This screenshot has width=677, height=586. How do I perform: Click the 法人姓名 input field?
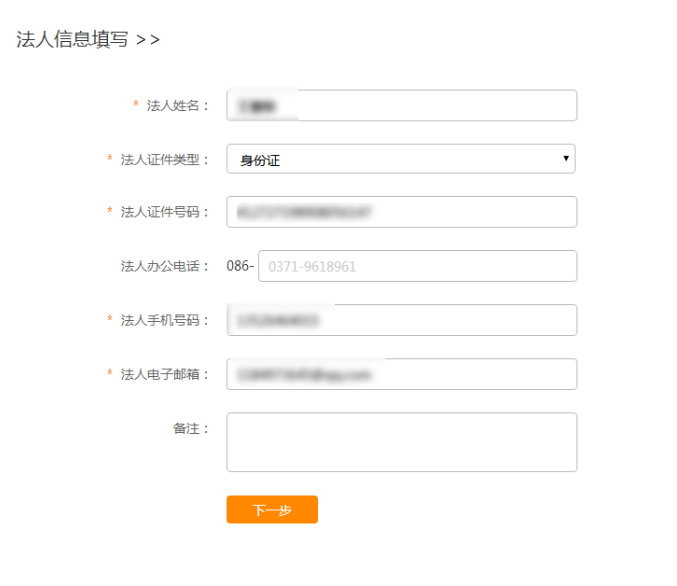pos(401,105)
